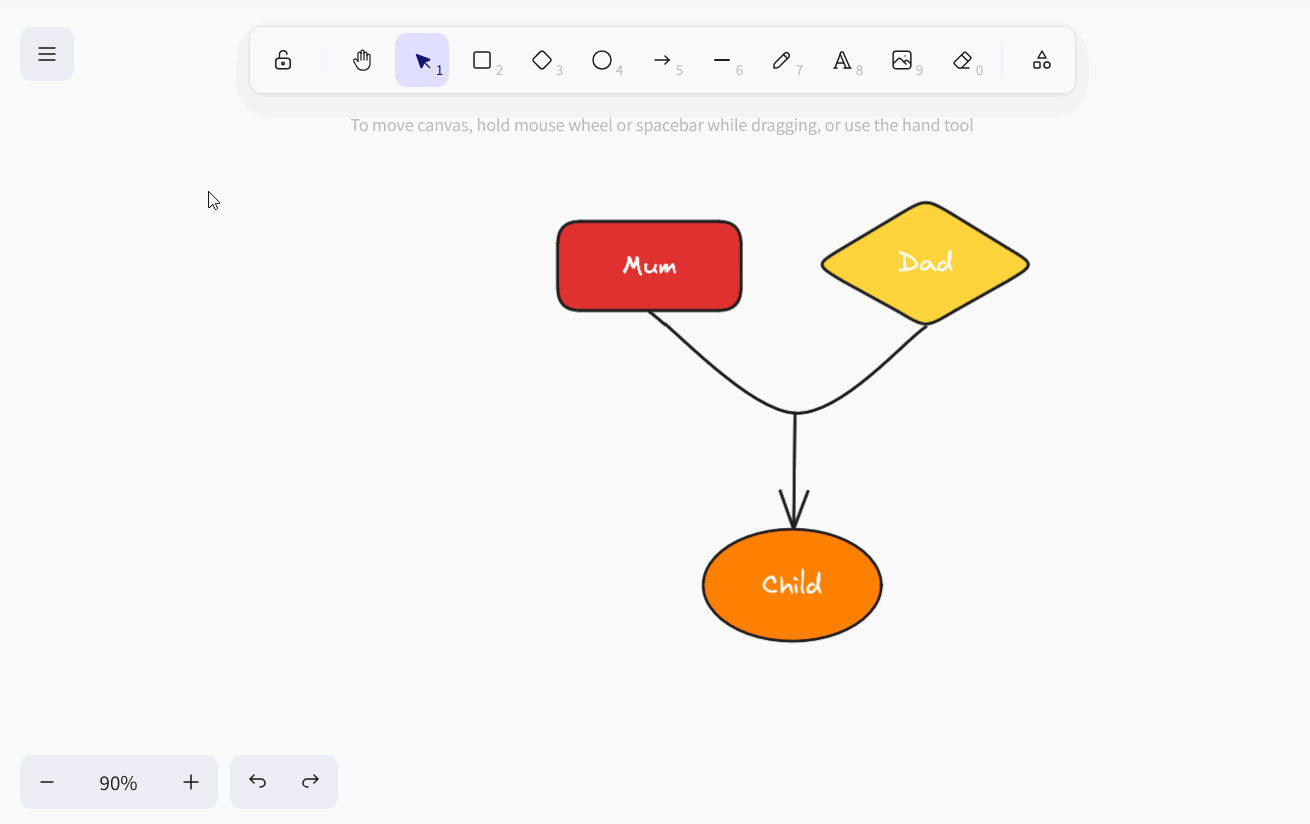Activate the freehand Draw pencil tool
1310x824 pixels.
pos(782,61)
